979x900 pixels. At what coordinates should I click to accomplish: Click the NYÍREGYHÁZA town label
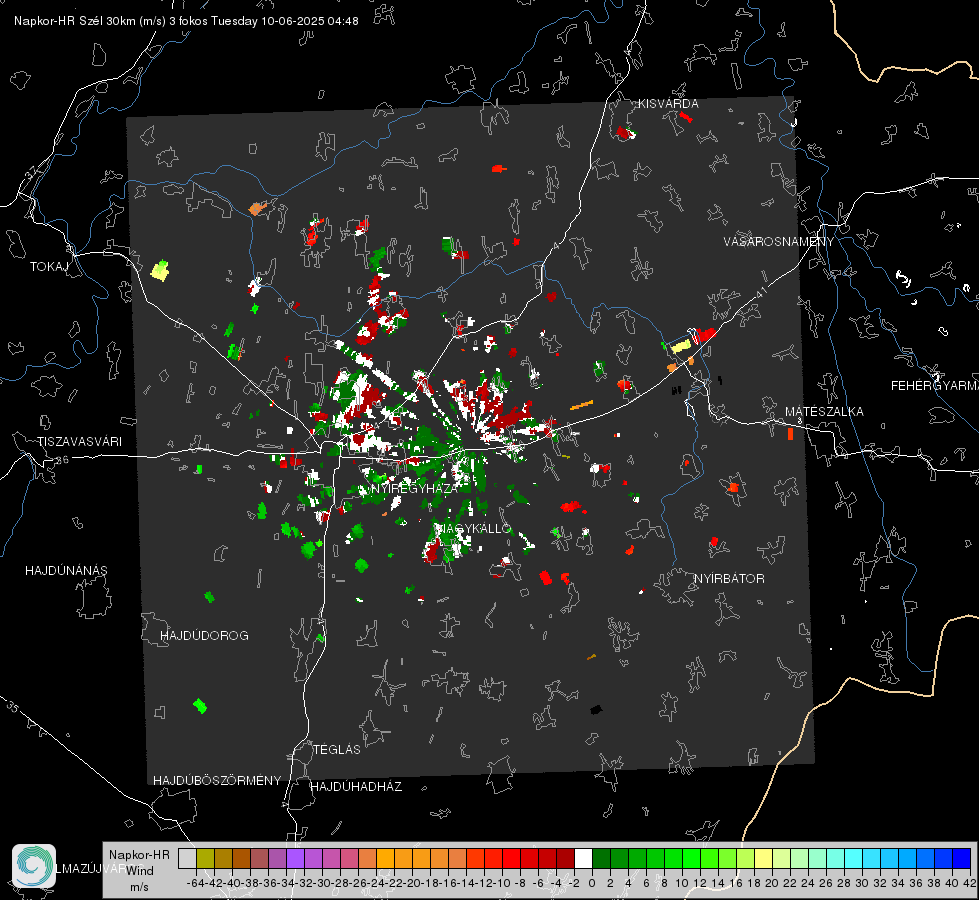click(413, 488)
